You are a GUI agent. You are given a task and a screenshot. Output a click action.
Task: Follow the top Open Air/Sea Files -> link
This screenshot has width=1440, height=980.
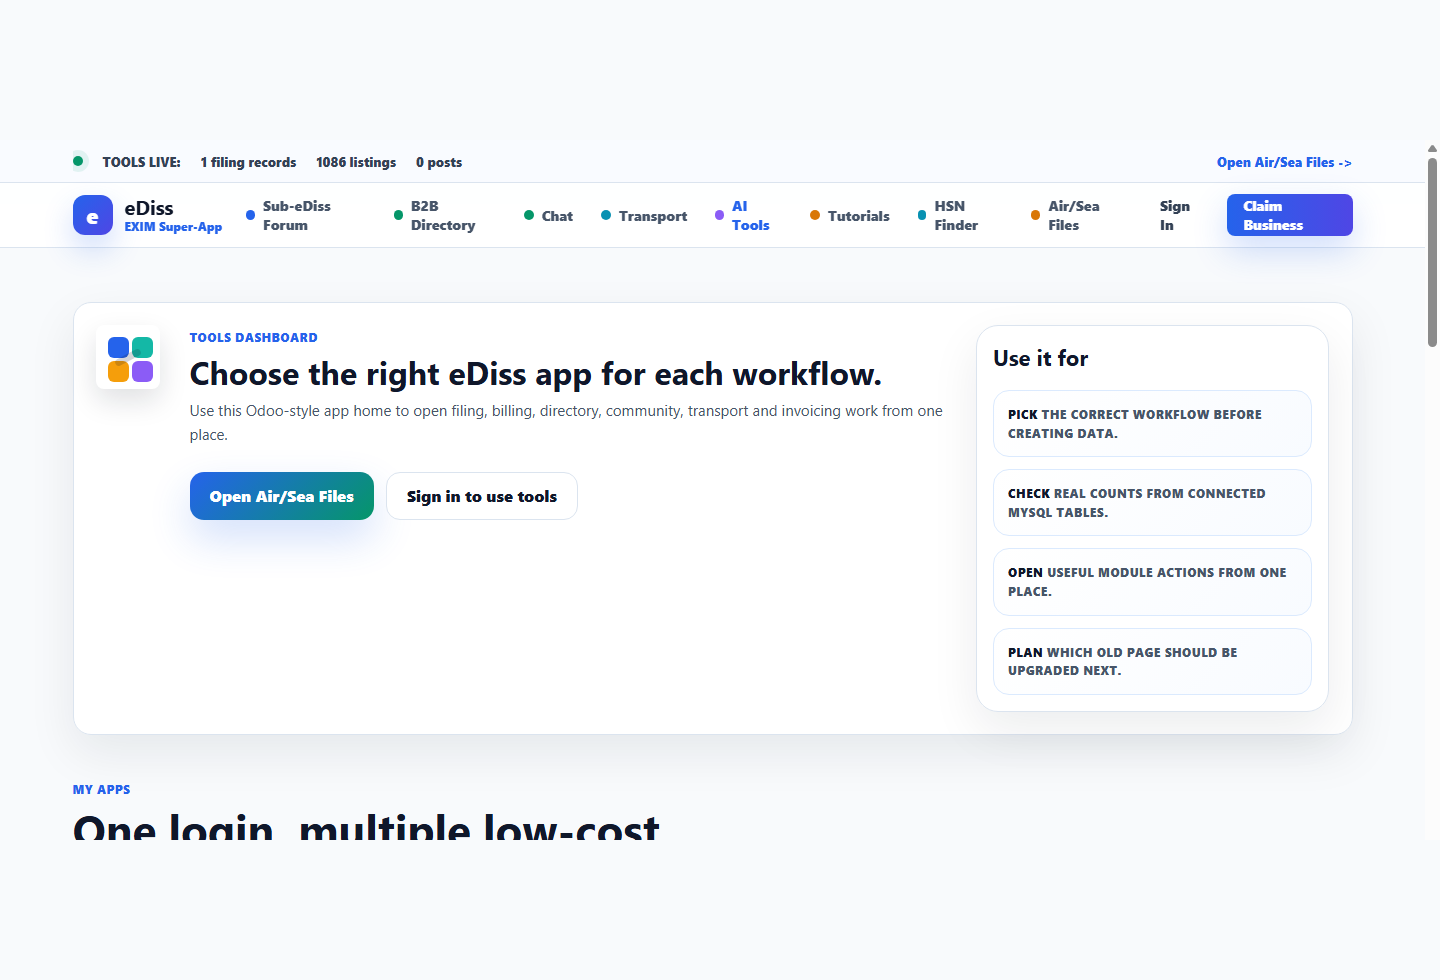pos(1284,162)
